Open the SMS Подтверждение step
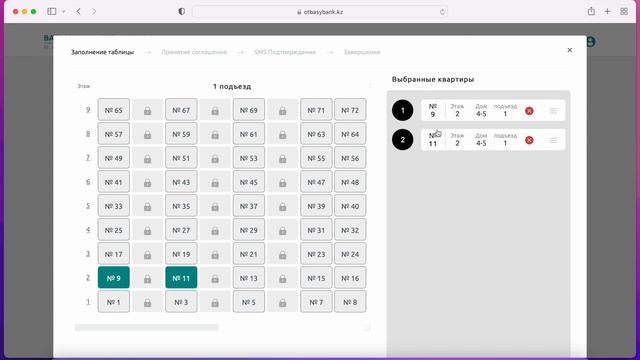The image size is (640, 360). click(x=285, y=52)
